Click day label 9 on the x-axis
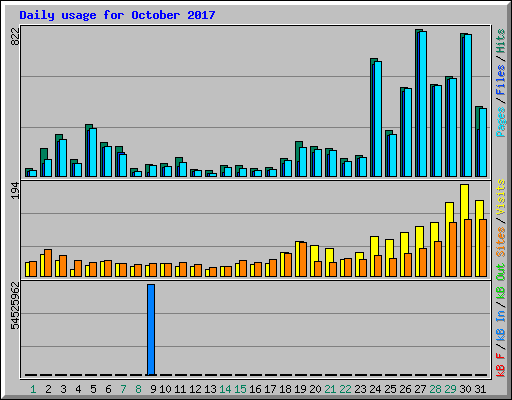 tap(153, 389)
